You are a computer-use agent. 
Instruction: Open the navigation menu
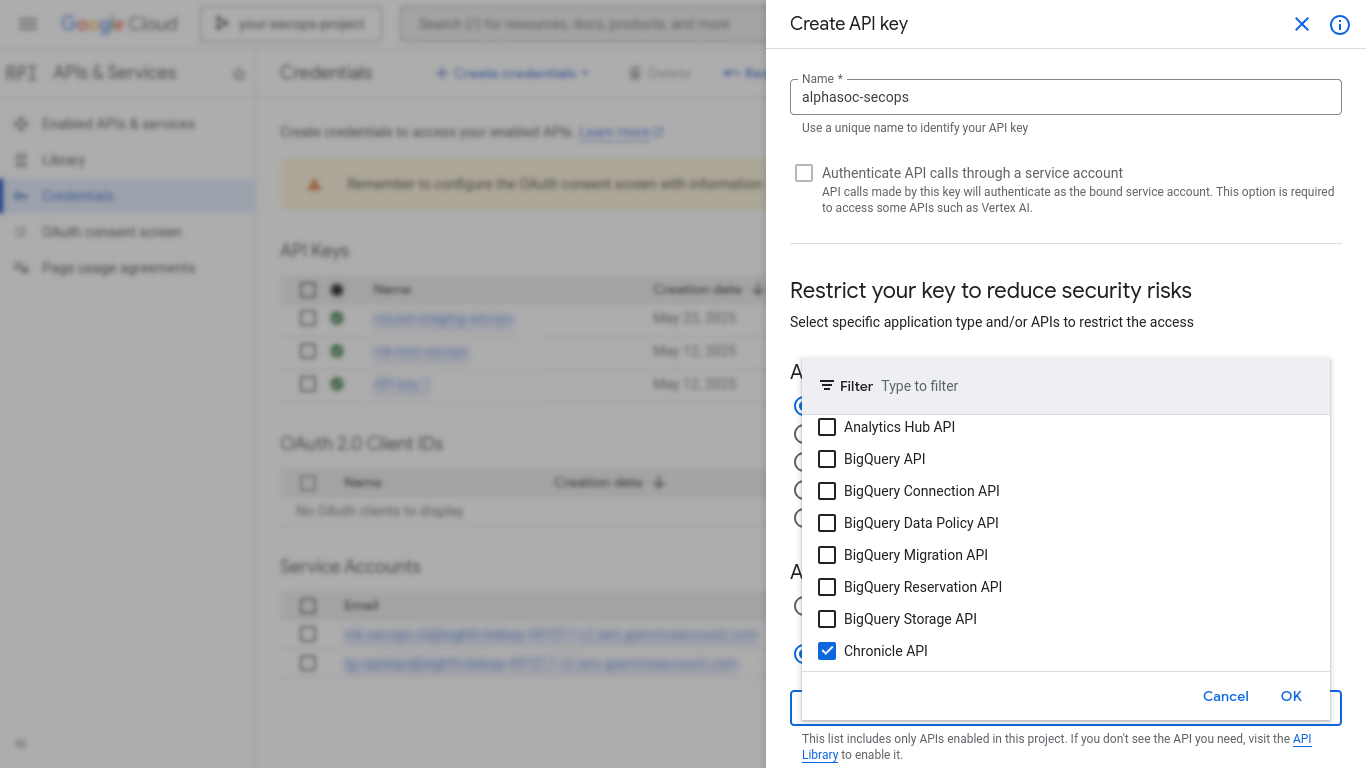click(27, 23)
